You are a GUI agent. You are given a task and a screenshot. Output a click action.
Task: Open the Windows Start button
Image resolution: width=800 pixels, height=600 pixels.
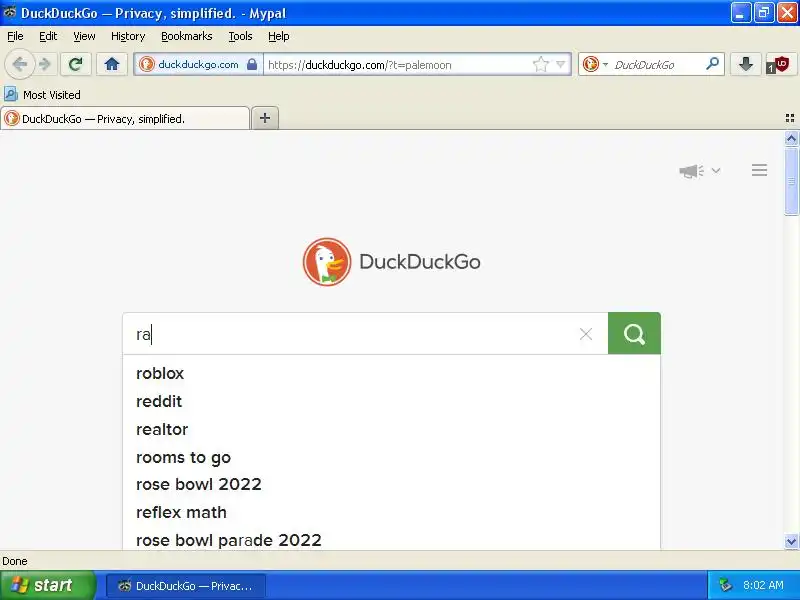pos(48,585)
